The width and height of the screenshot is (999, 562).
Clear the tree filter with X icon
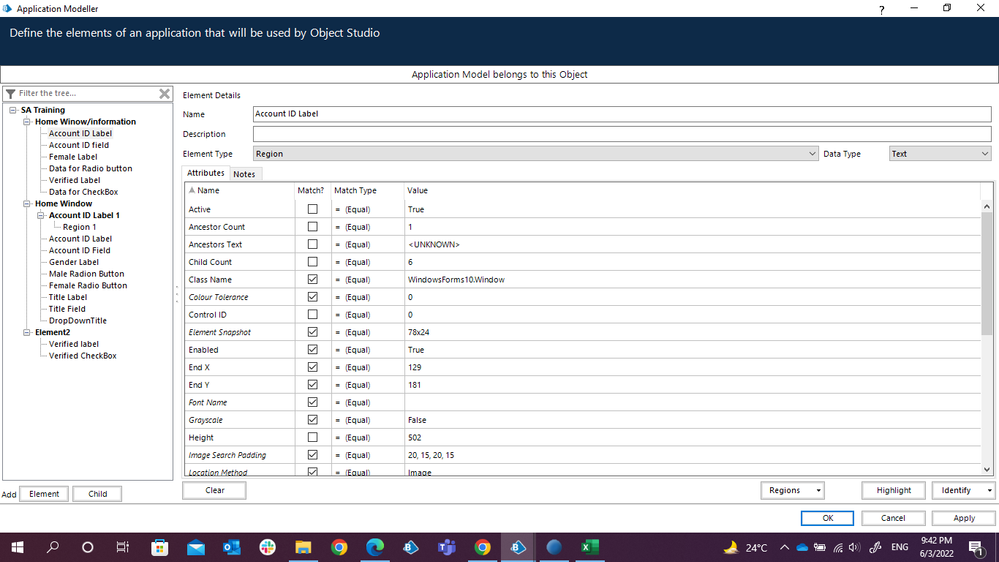165,94
